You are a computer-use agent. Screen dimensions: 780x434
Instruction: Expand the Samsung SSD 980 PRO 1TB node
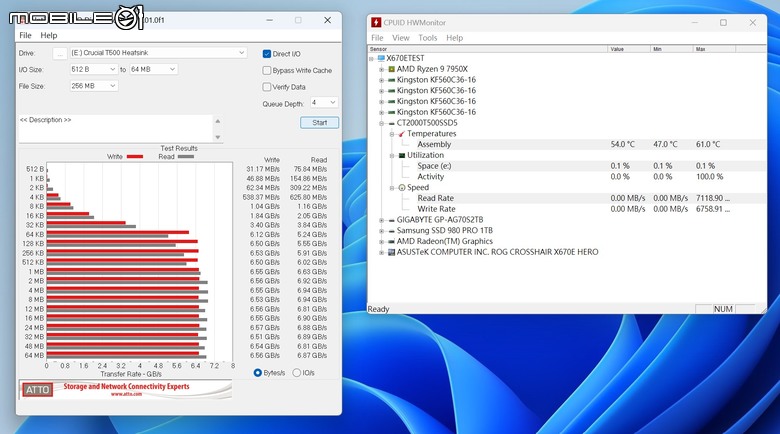click(382, 231)
